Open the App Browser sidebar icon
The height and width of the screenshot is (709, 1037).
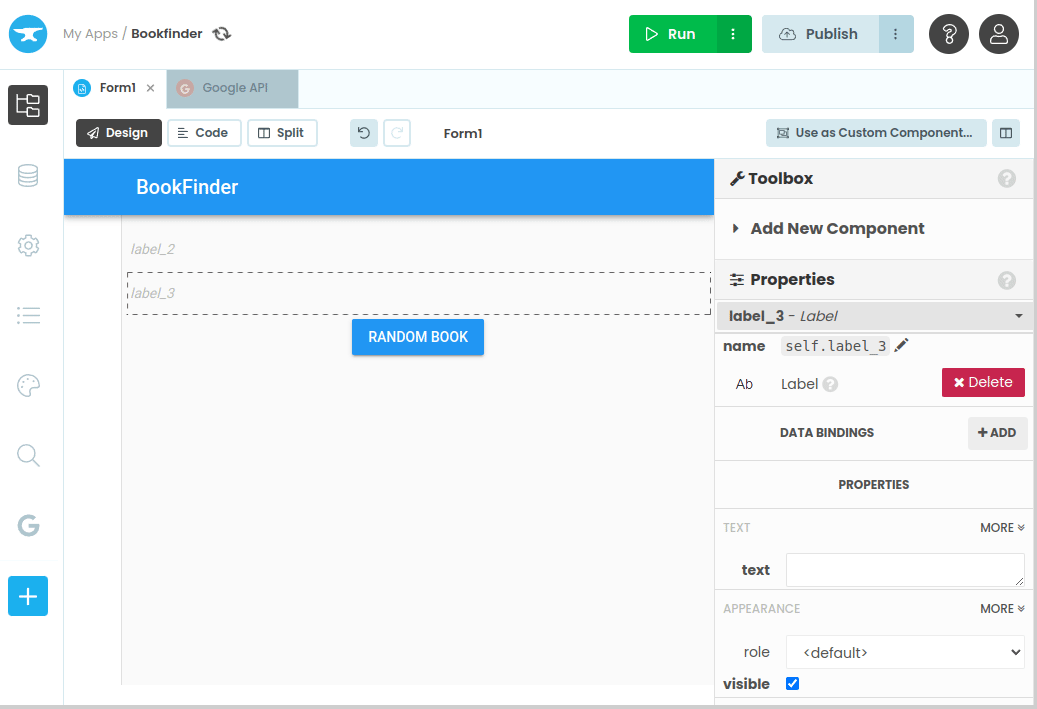click(x=28, y=105)
